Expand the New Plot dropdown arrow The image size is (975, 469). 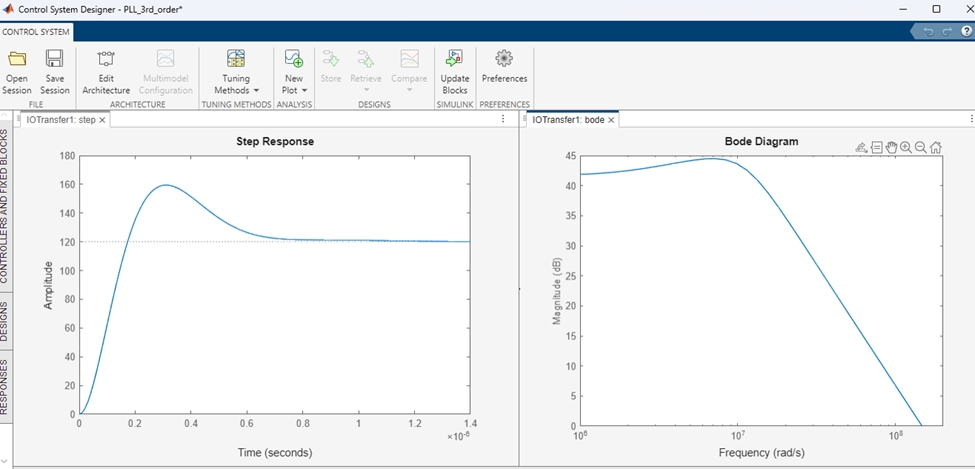point(305,91)
